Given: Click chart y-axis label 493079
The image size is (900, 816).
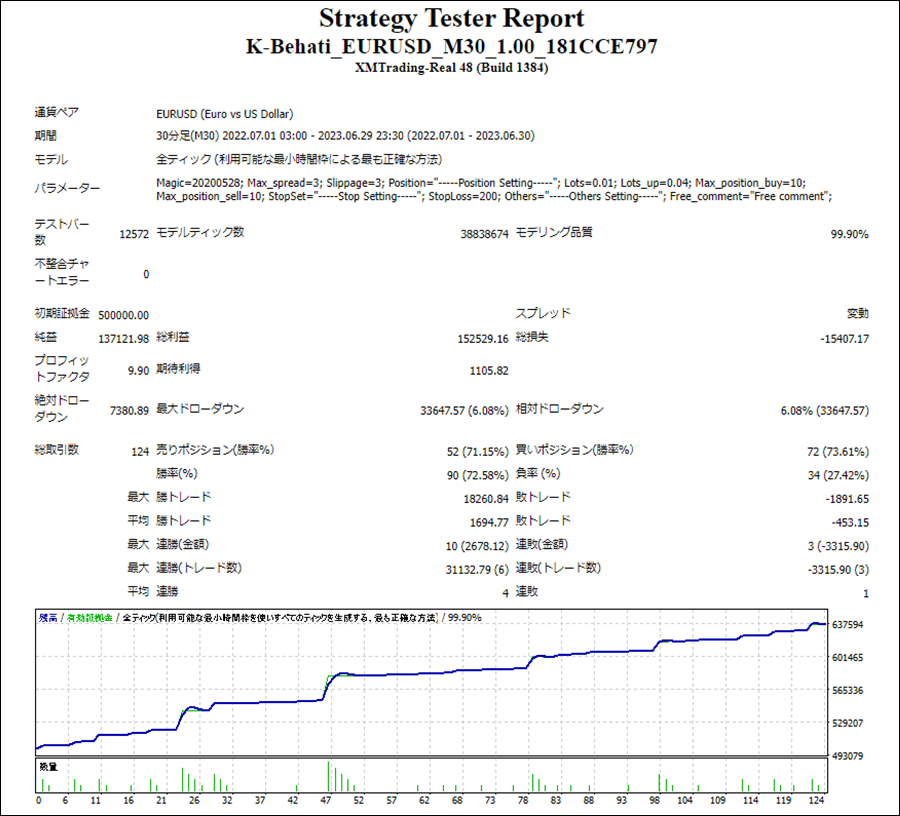Looking at the screenshot, I should click(847, 756).
